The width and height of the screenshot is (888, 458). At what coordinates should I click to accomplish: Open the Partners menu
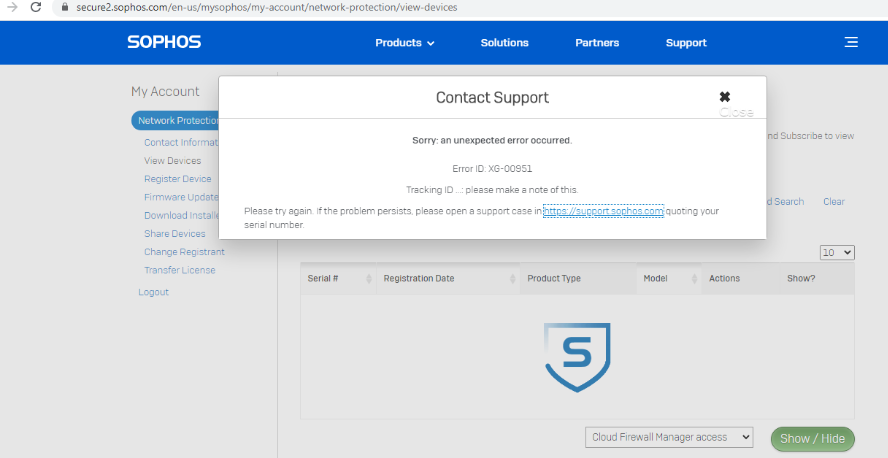(x=597, y=42)
